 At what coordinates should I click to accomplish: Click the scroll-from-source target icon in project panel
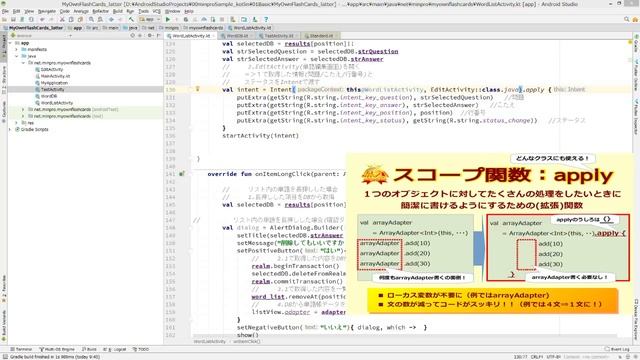point(132,36)
